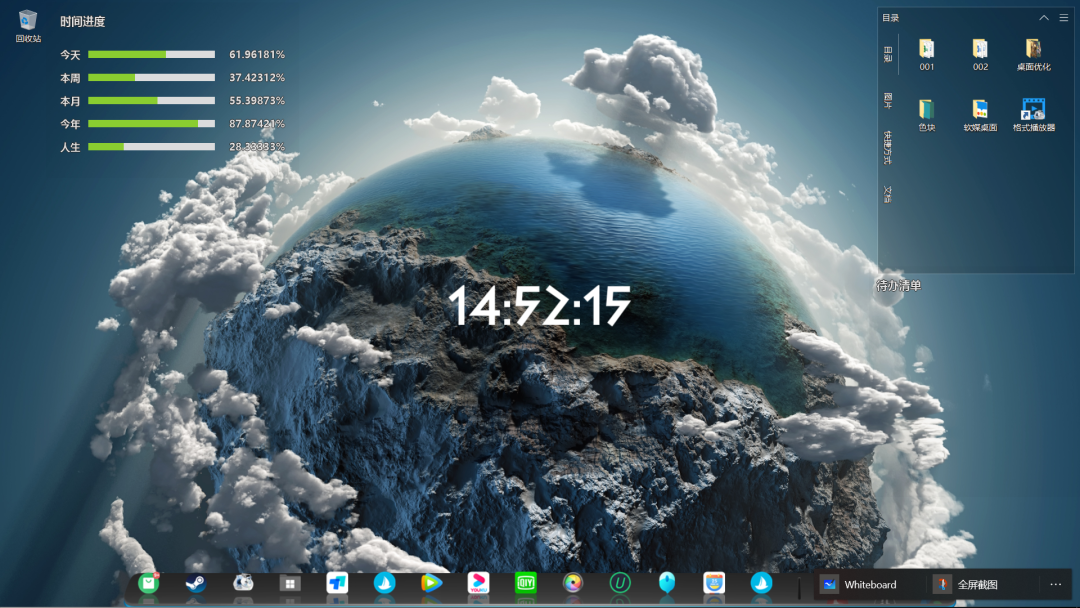Click the 人生 progress bar
The height and width of the screenshot is (608, 1080).
tap(152, 147)
